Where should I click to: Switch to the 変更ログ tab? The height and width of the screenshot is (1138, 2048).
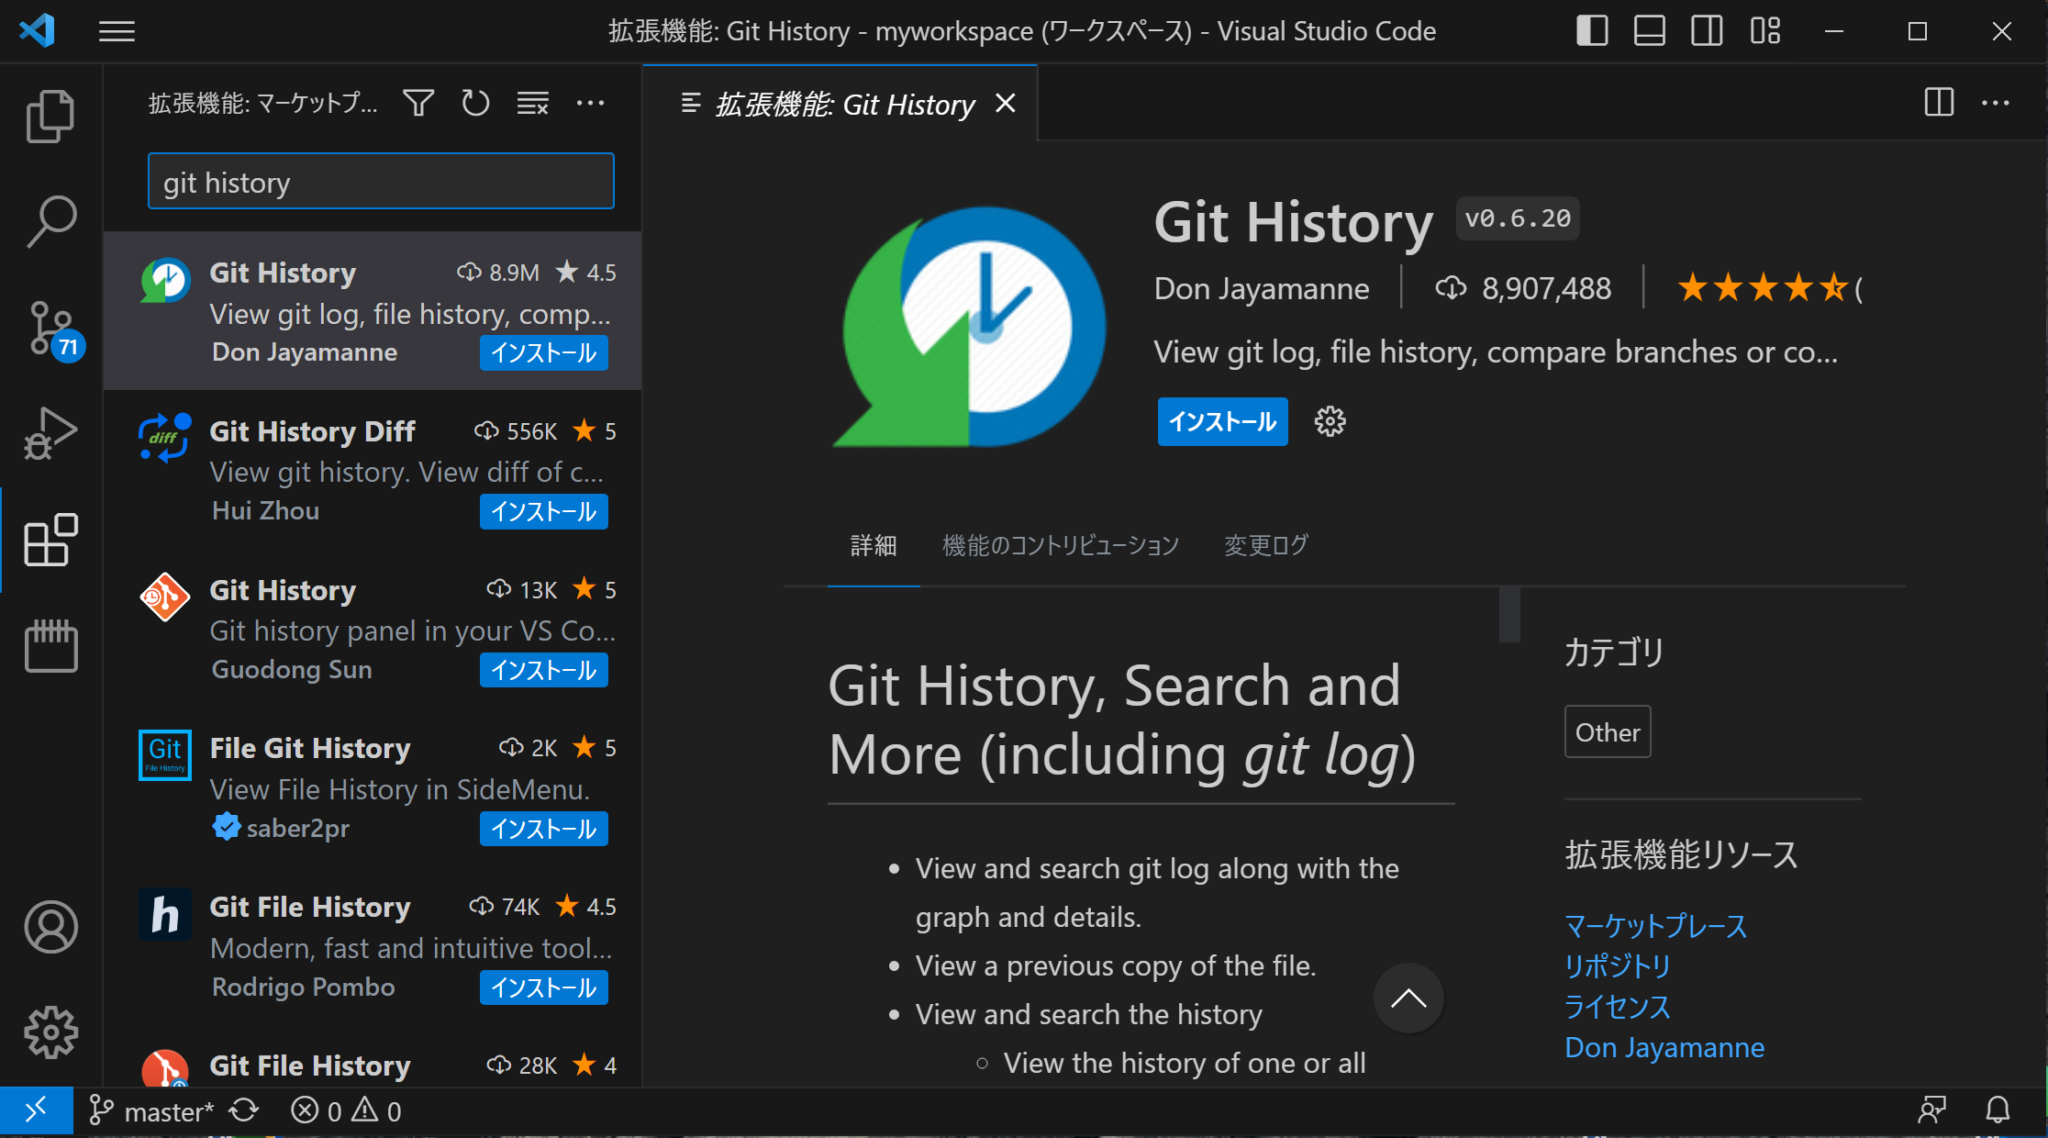tap(1264, 545)
